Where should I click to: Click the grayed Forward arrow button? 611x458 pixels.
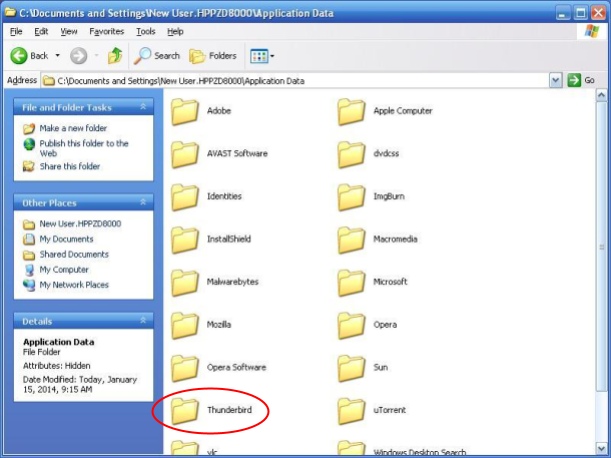(78, 56)
